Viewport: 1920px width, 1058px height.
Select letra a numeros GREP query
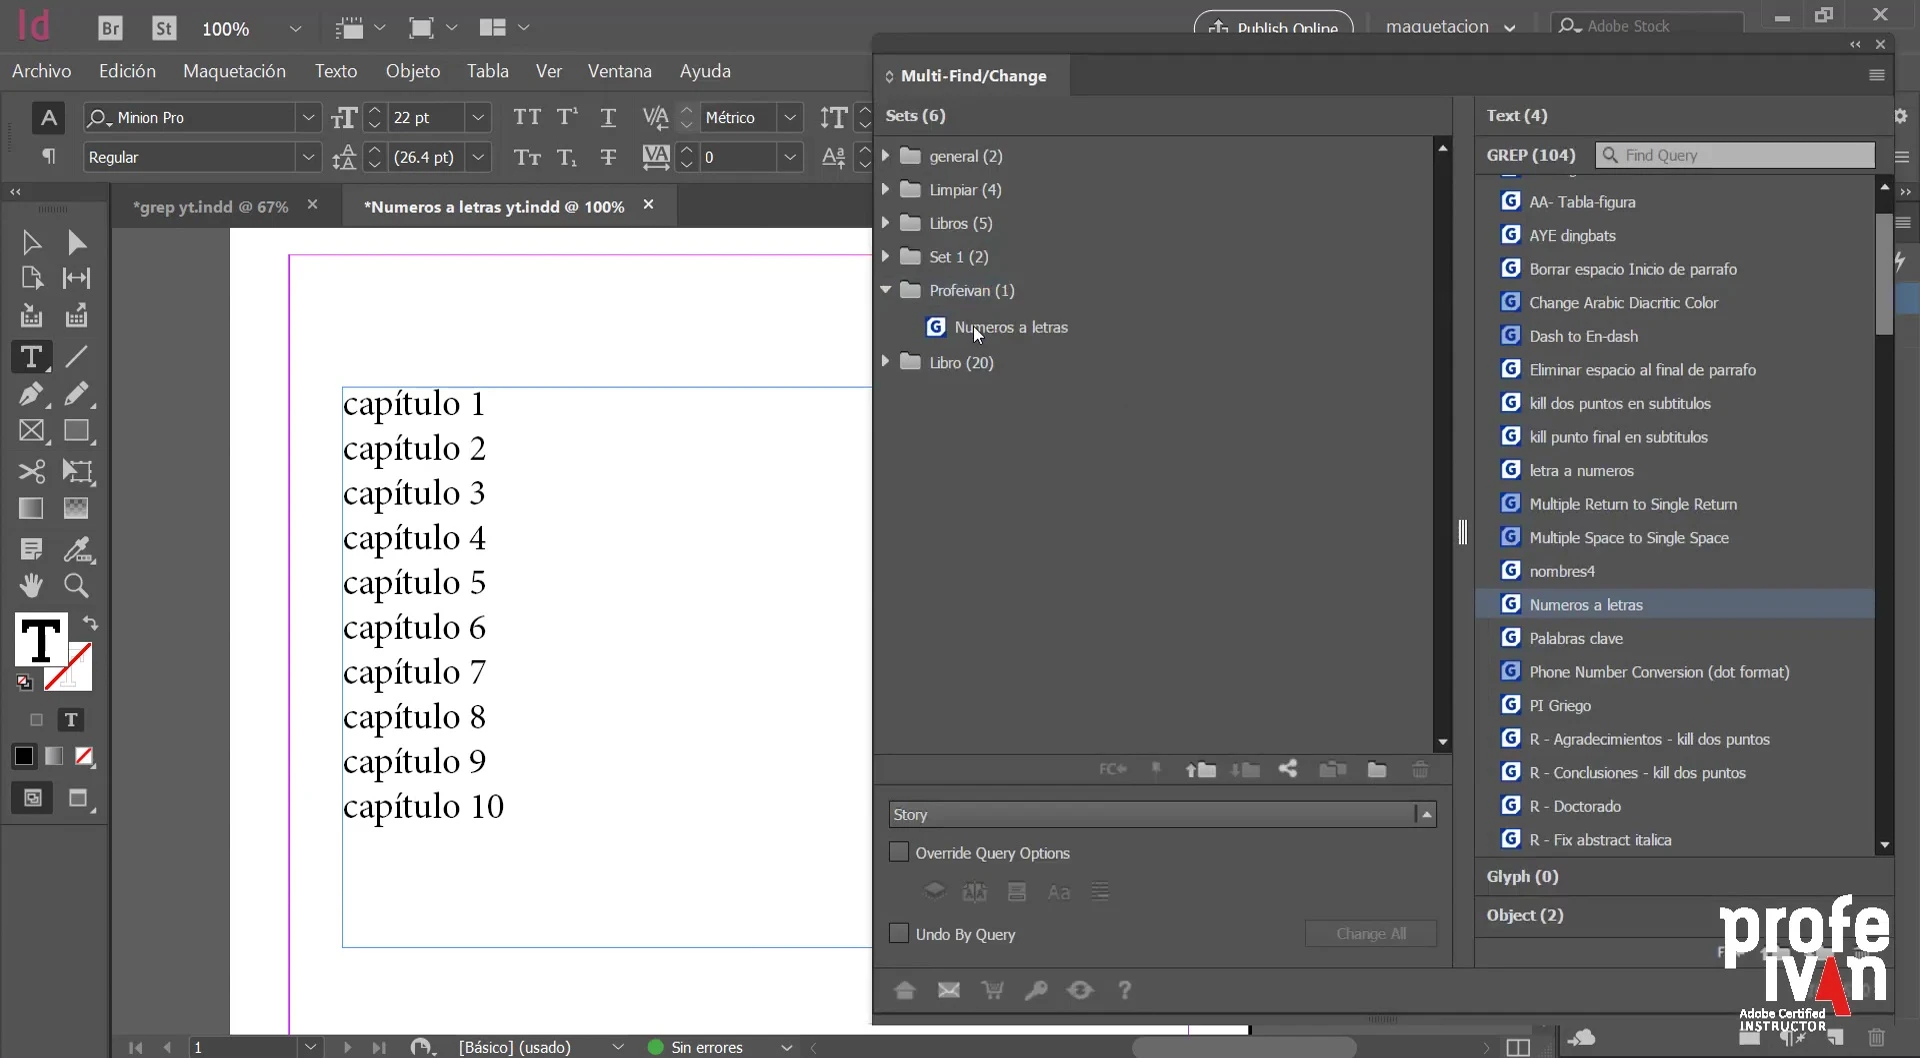tap(1581, 470)
